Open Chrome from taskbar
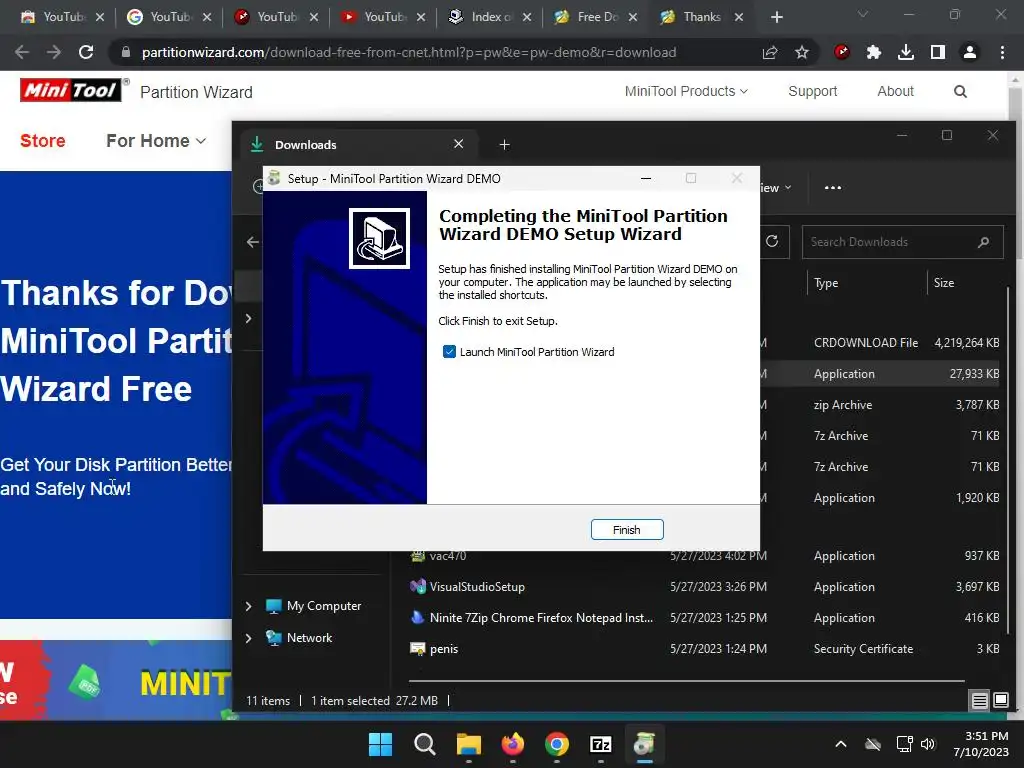The height and width of the screenshot is (768, 1024). (556, 744)
